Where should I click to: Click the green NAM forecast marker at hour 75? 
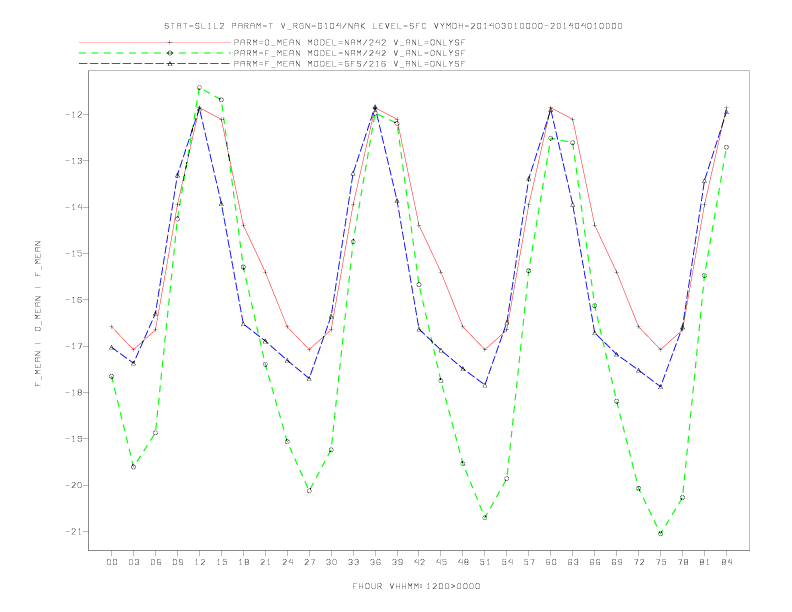[x=661, y=533]
